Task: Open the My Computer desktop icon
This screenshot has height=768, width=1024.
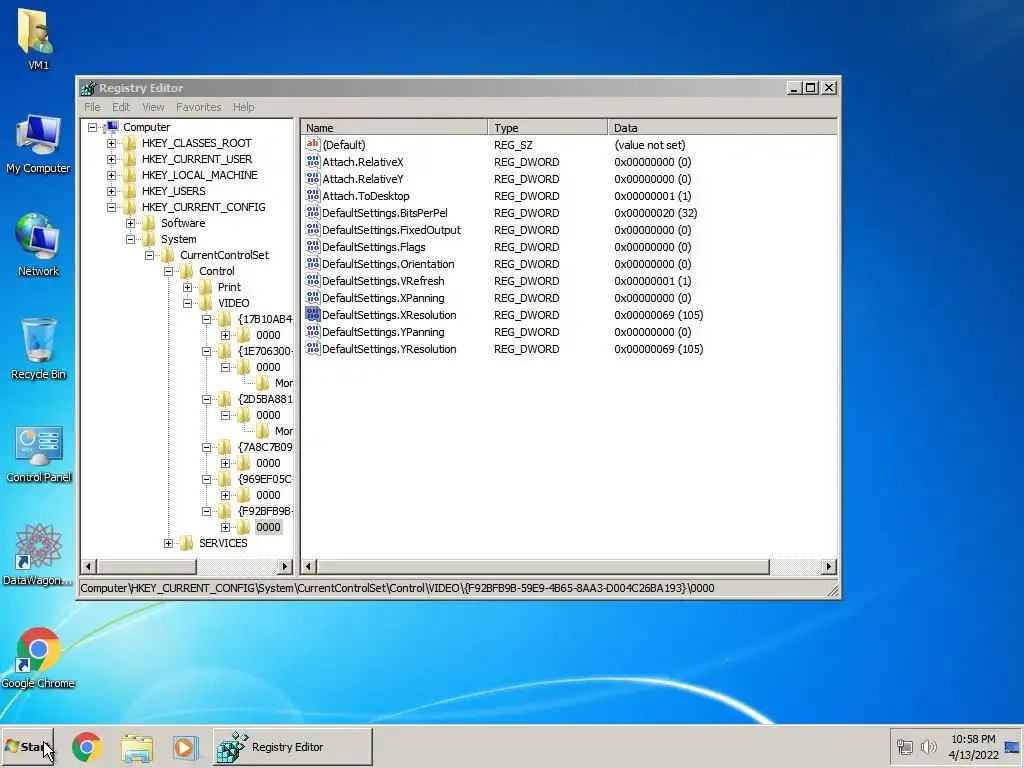Action: 39,134
